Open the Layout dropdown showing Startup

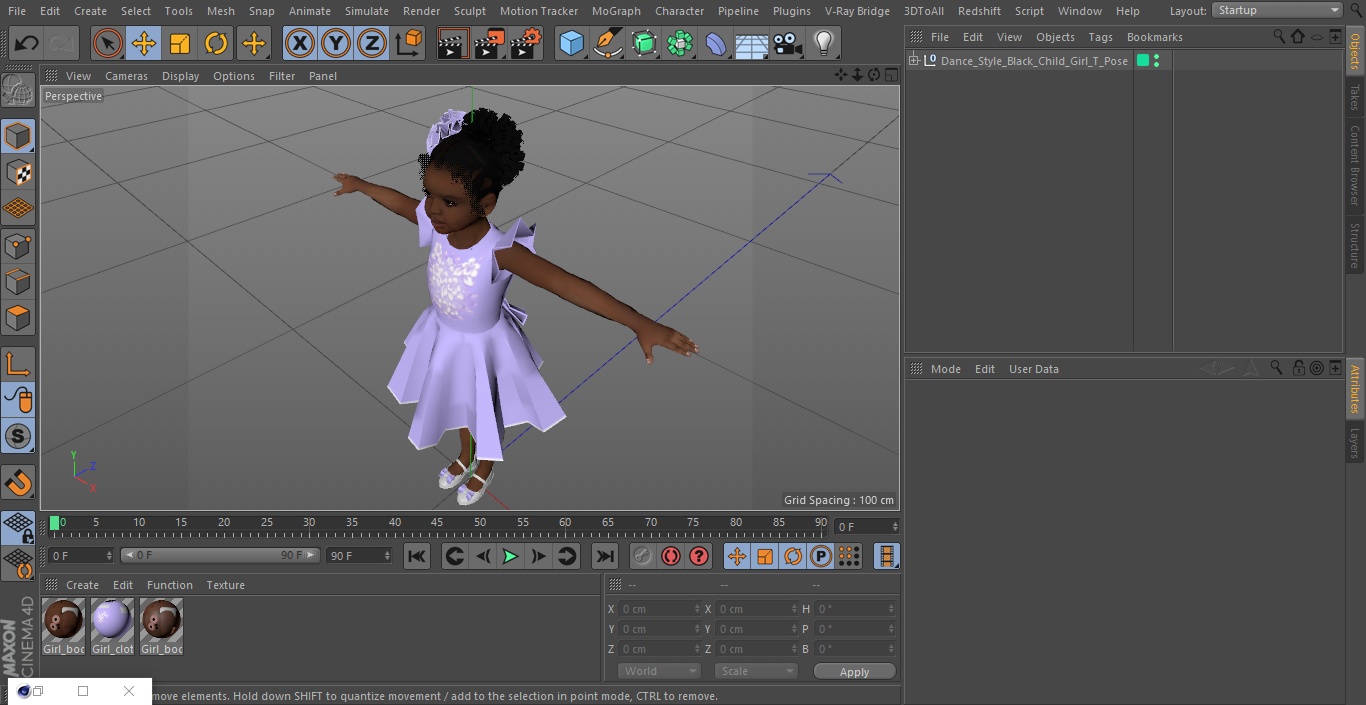tap(1277, 10)
